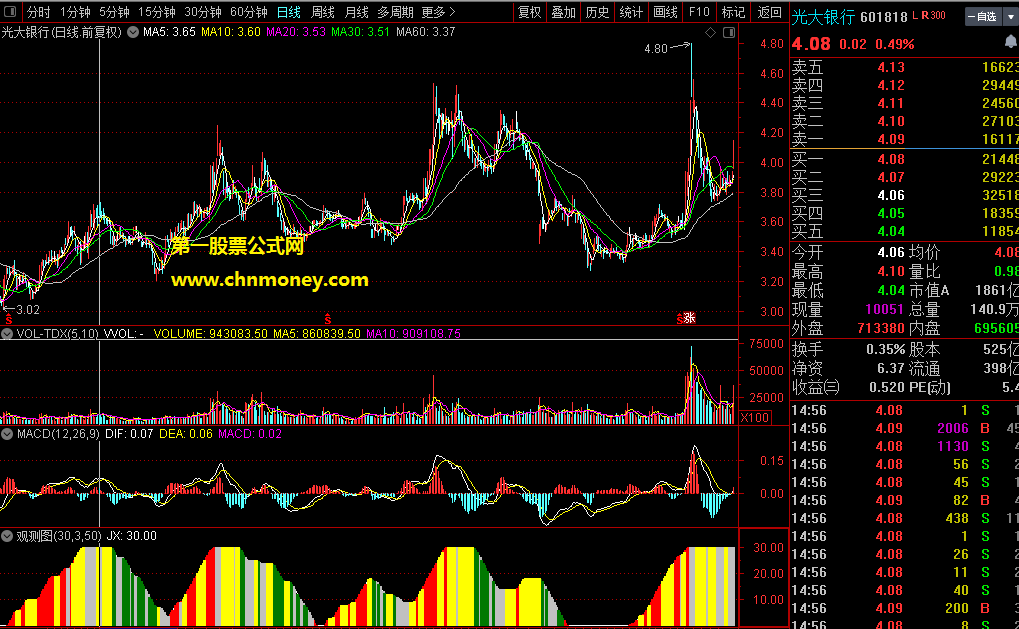
Task: Click the 叠加 overlay button
Action: (563, 12)
